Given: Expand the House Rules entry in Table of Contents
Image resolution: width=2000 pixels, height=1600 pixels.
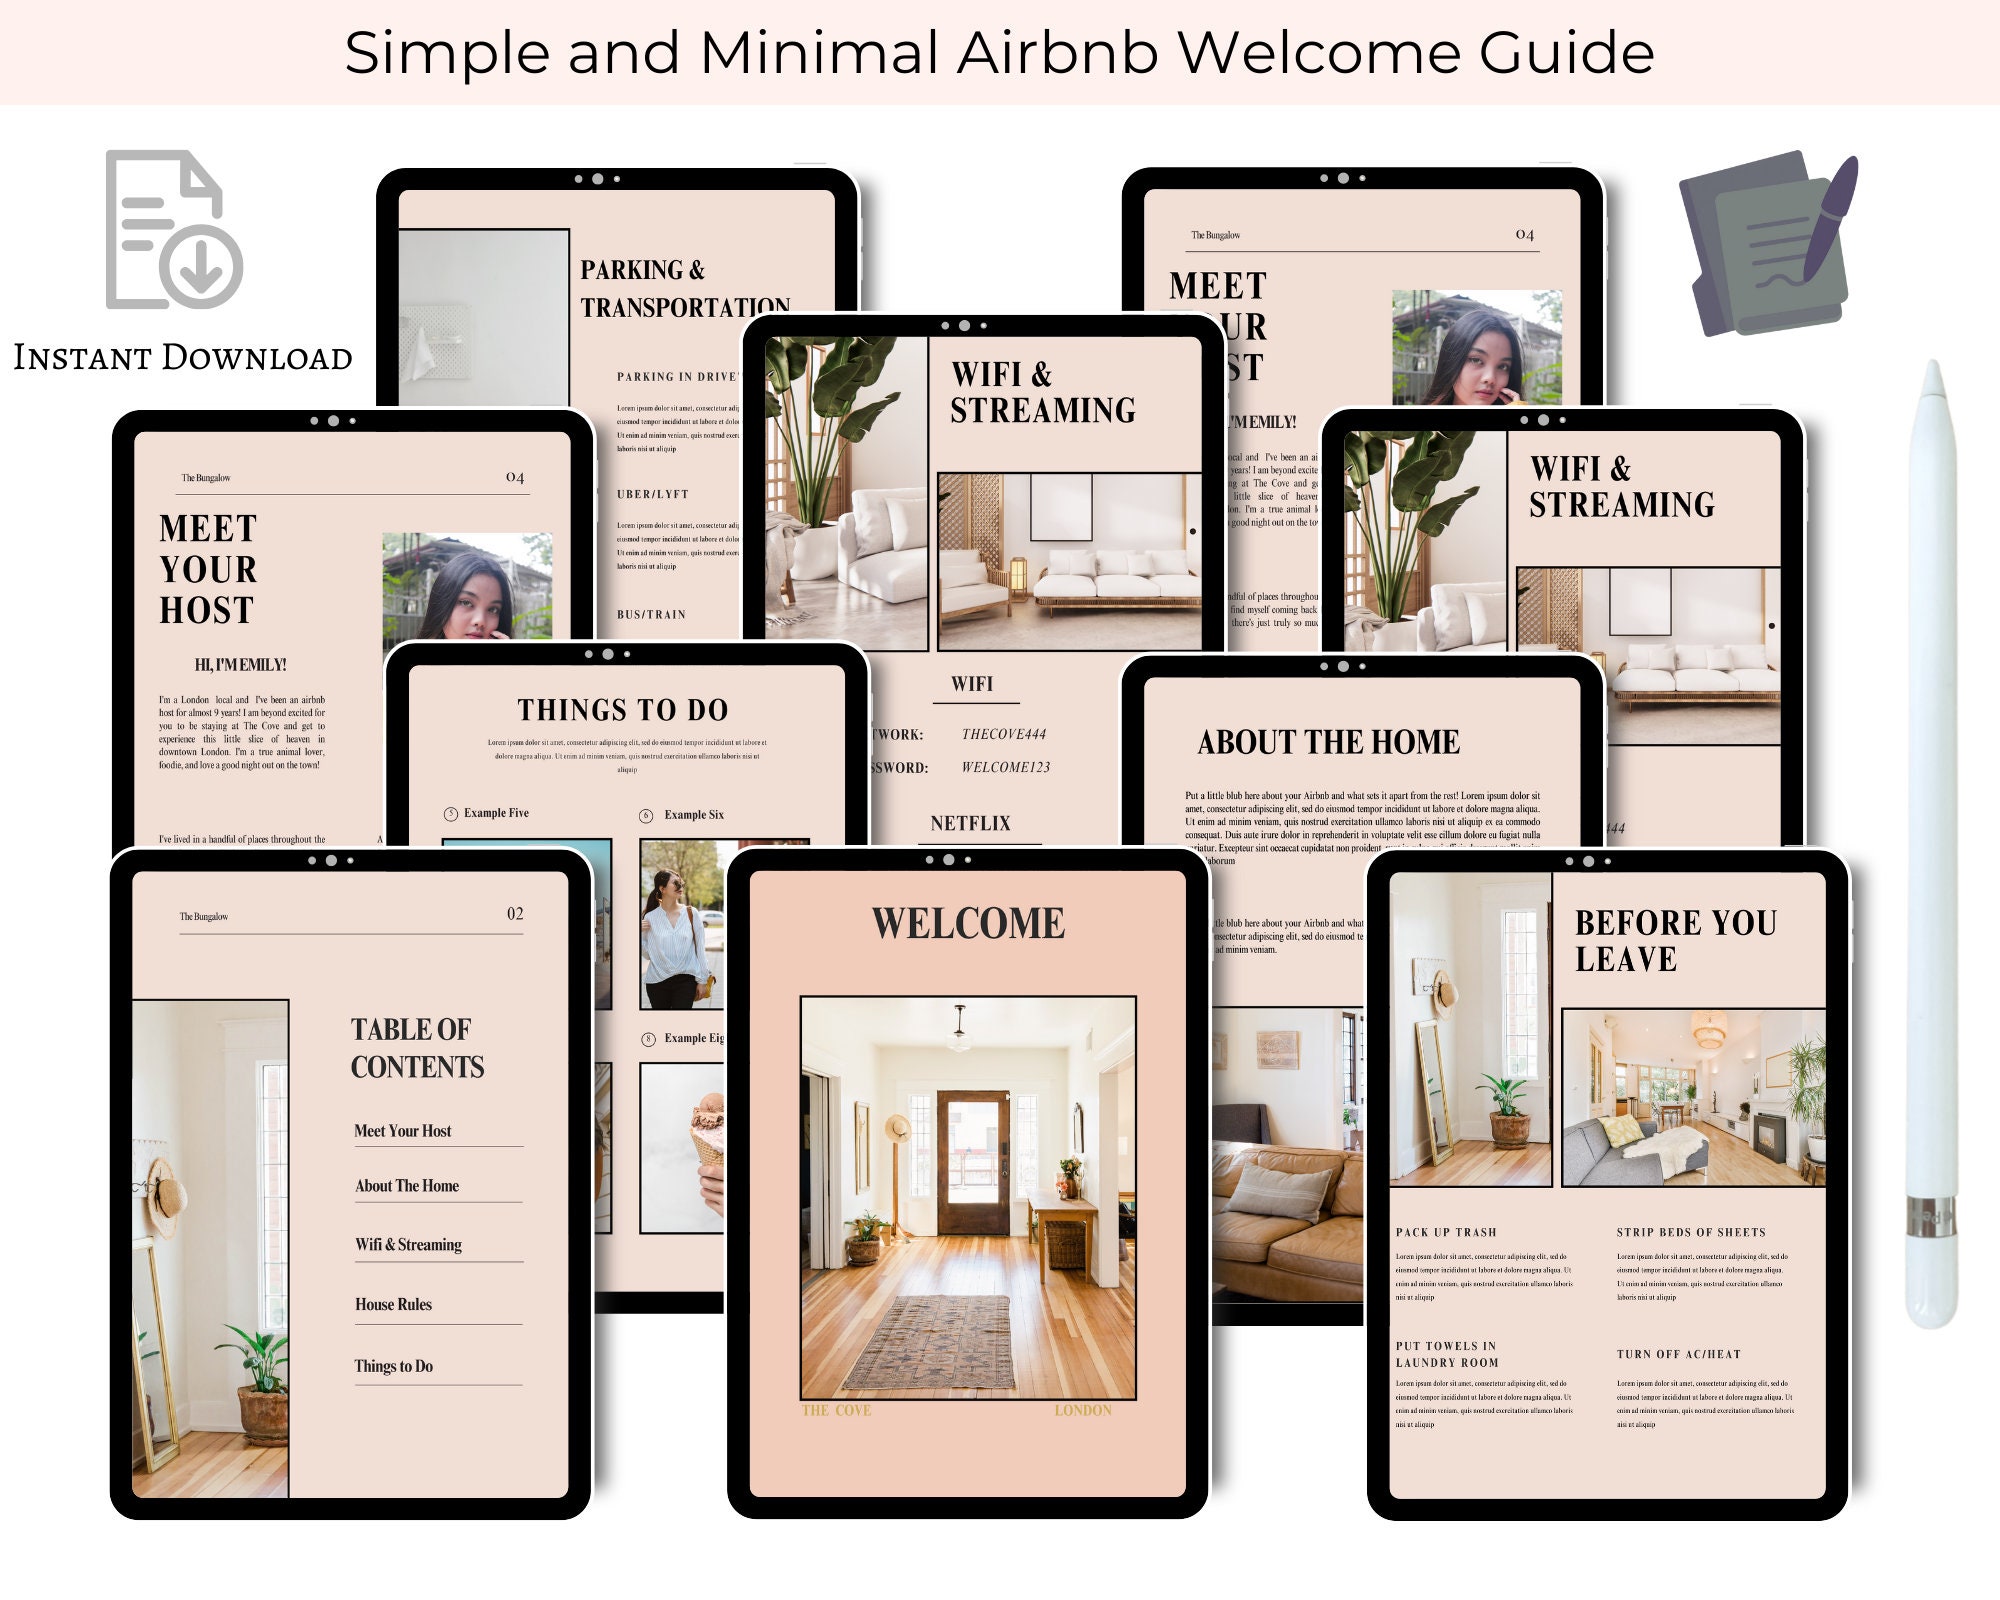Looking at the screenshot, I should pos(393,1304).
